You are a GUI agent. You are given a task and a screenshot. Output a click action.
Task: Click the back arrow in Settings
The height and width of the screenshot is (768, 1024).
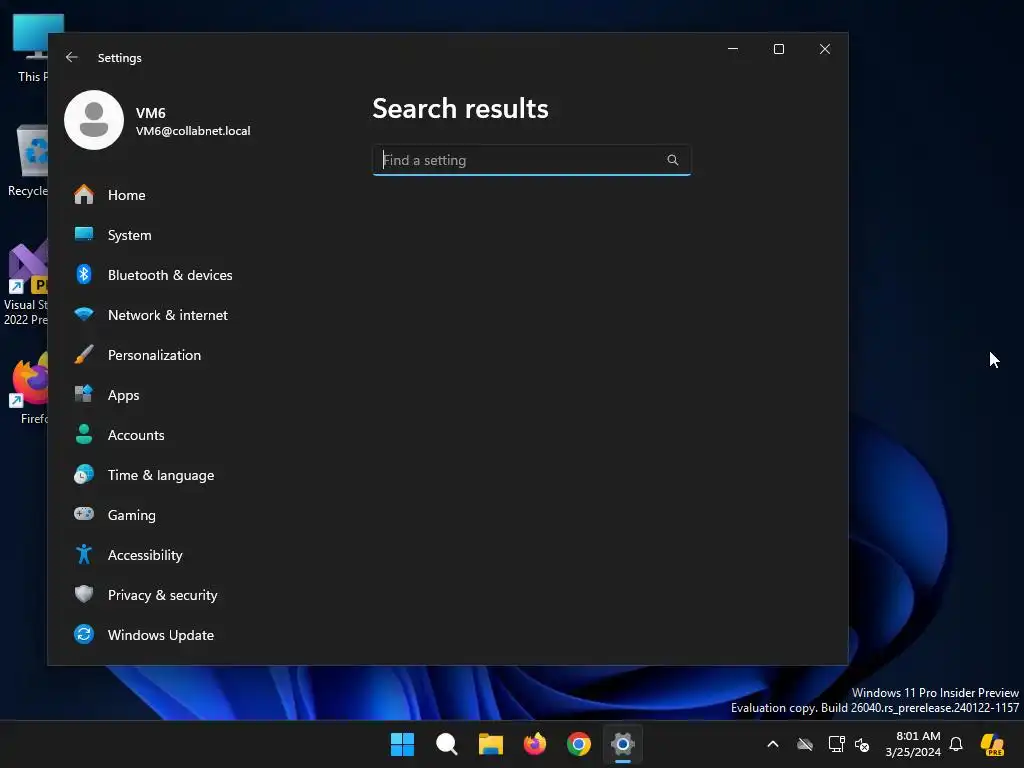[x=72, y=57]
